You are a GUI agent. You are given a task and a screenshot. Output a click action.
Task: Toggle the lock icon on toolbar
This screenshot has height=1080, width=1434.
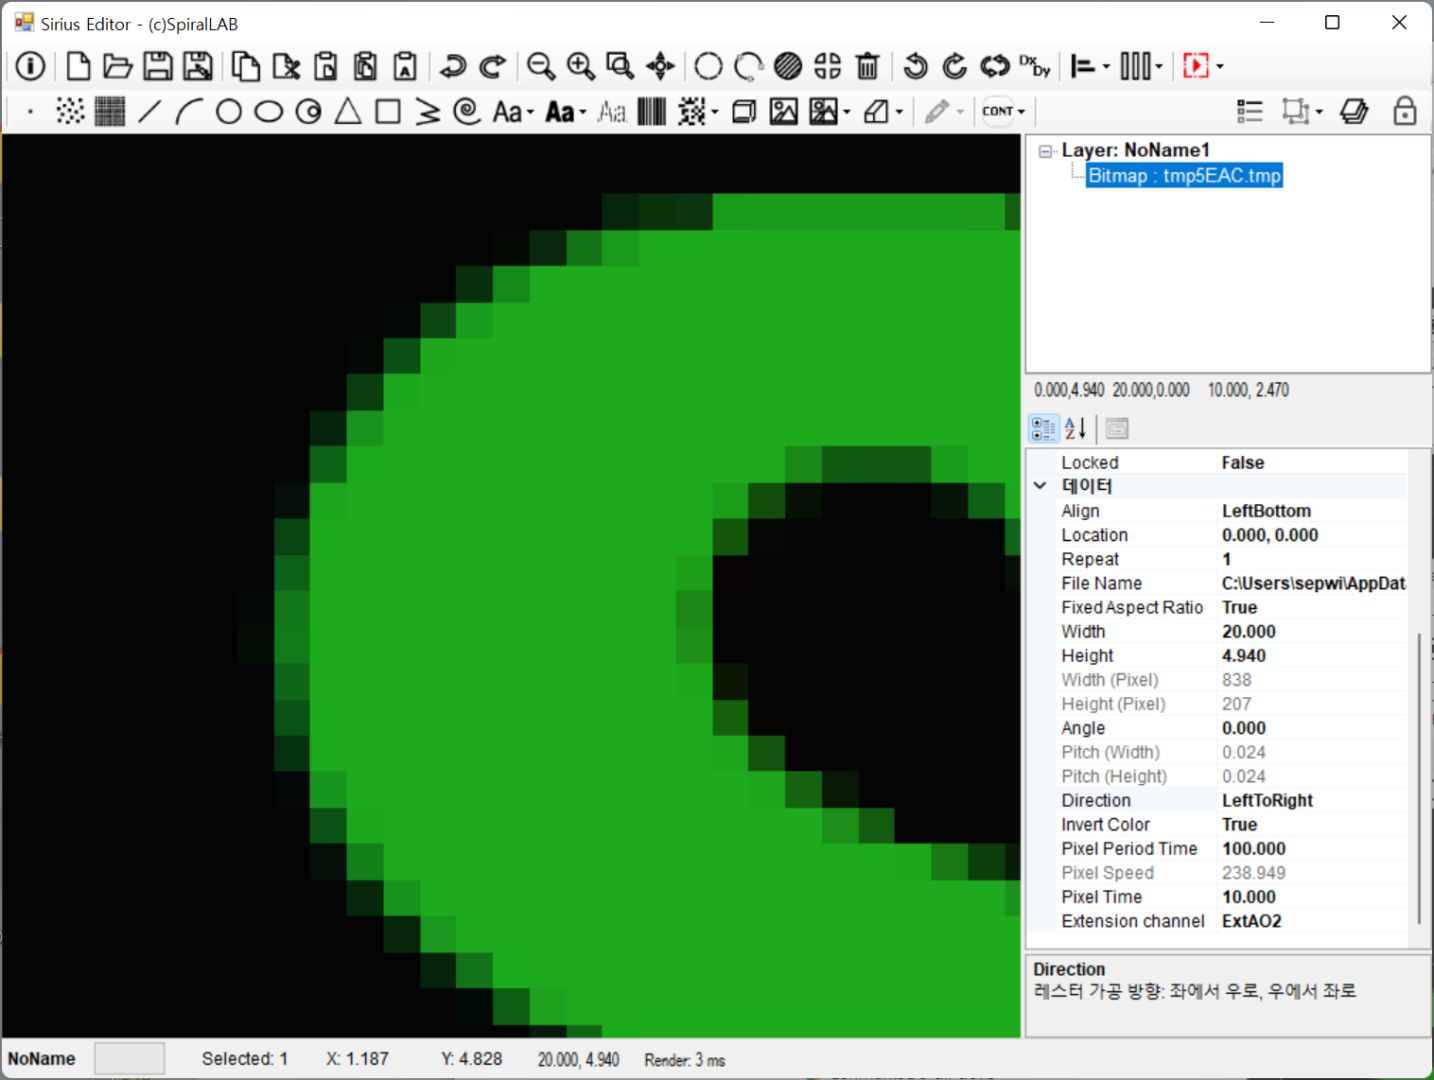click(1405, 111)
